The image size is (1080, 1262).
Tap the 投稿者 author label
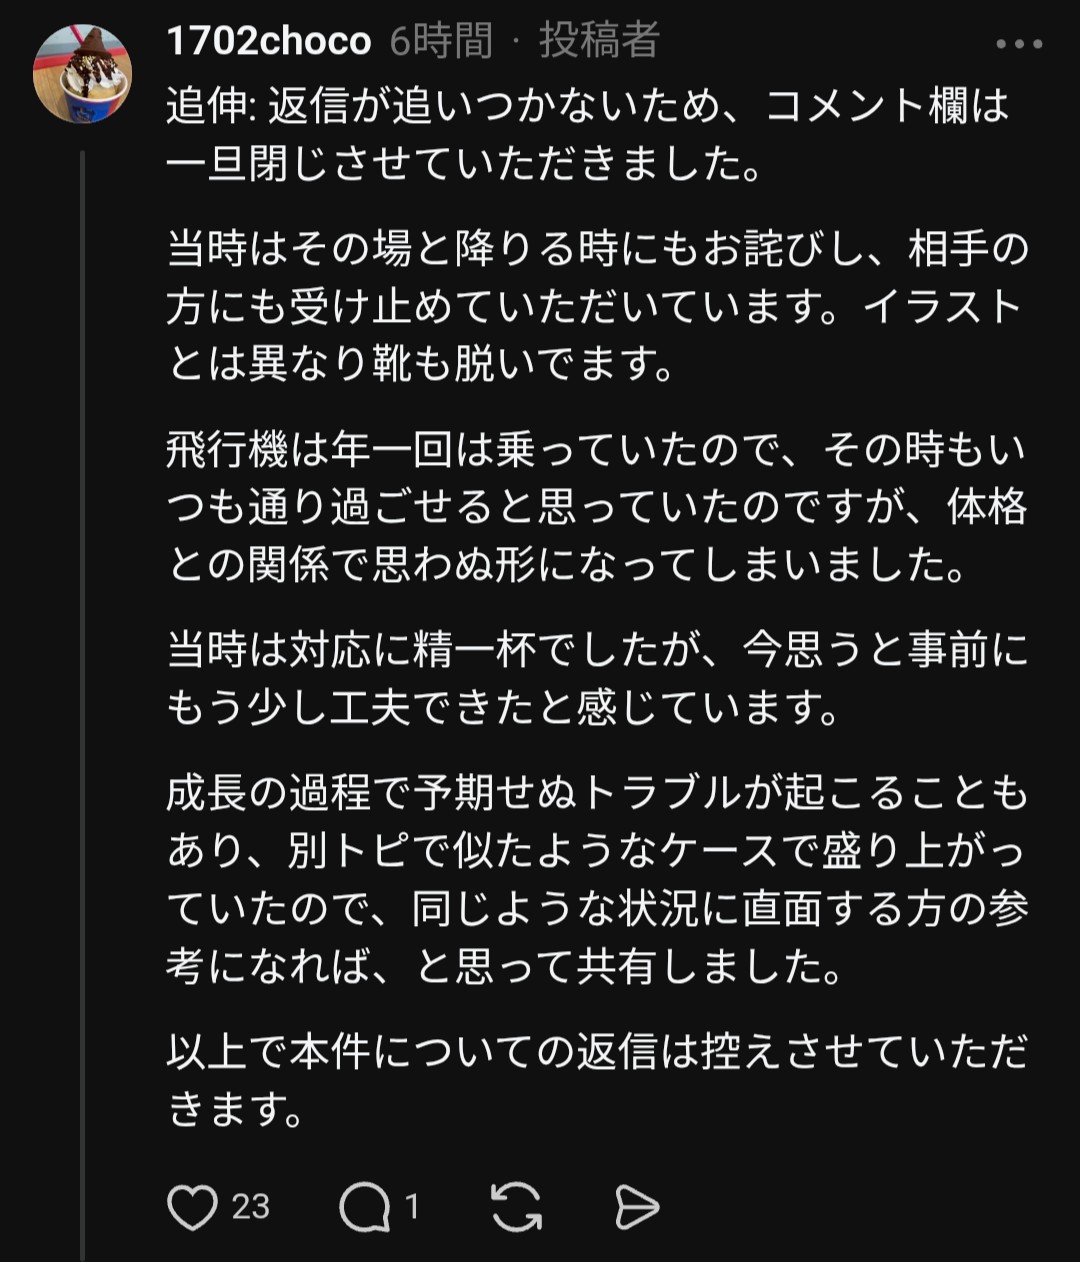point(600,42)
